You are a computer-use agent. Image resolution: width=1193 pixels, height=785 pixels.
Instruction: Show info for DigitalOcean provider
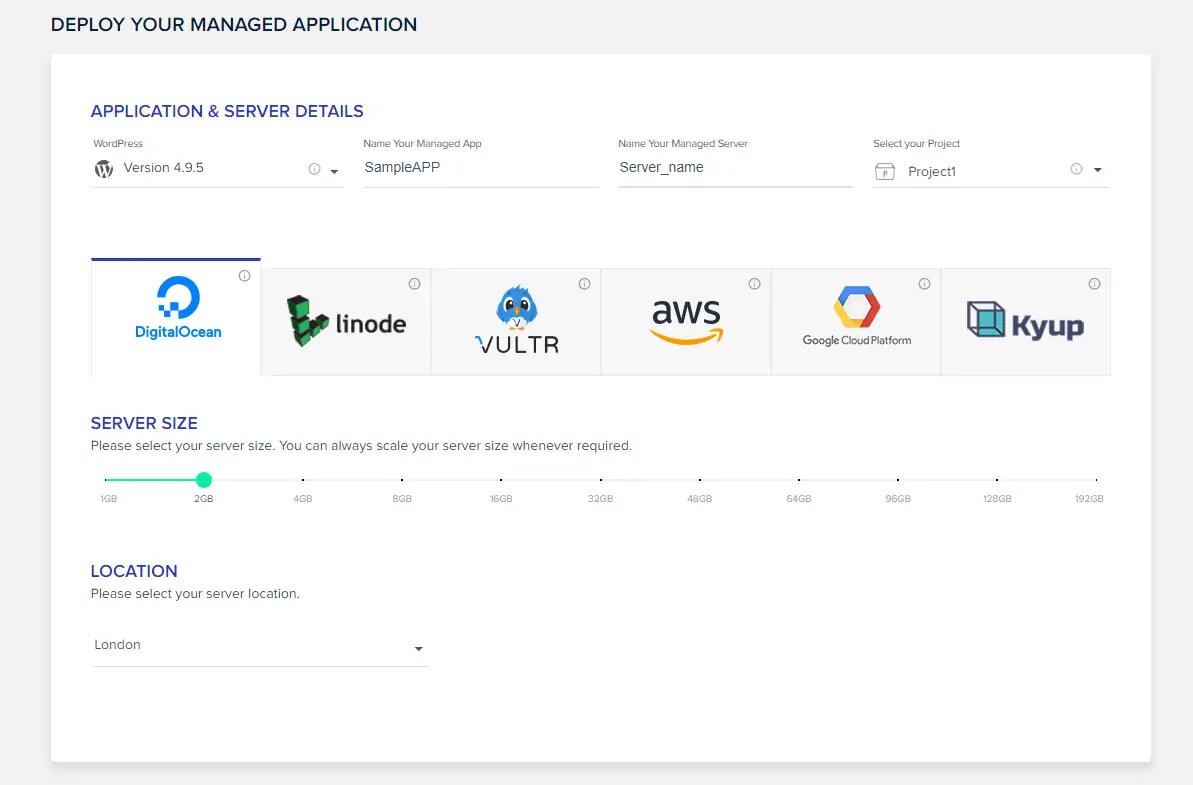pos(244,276)
